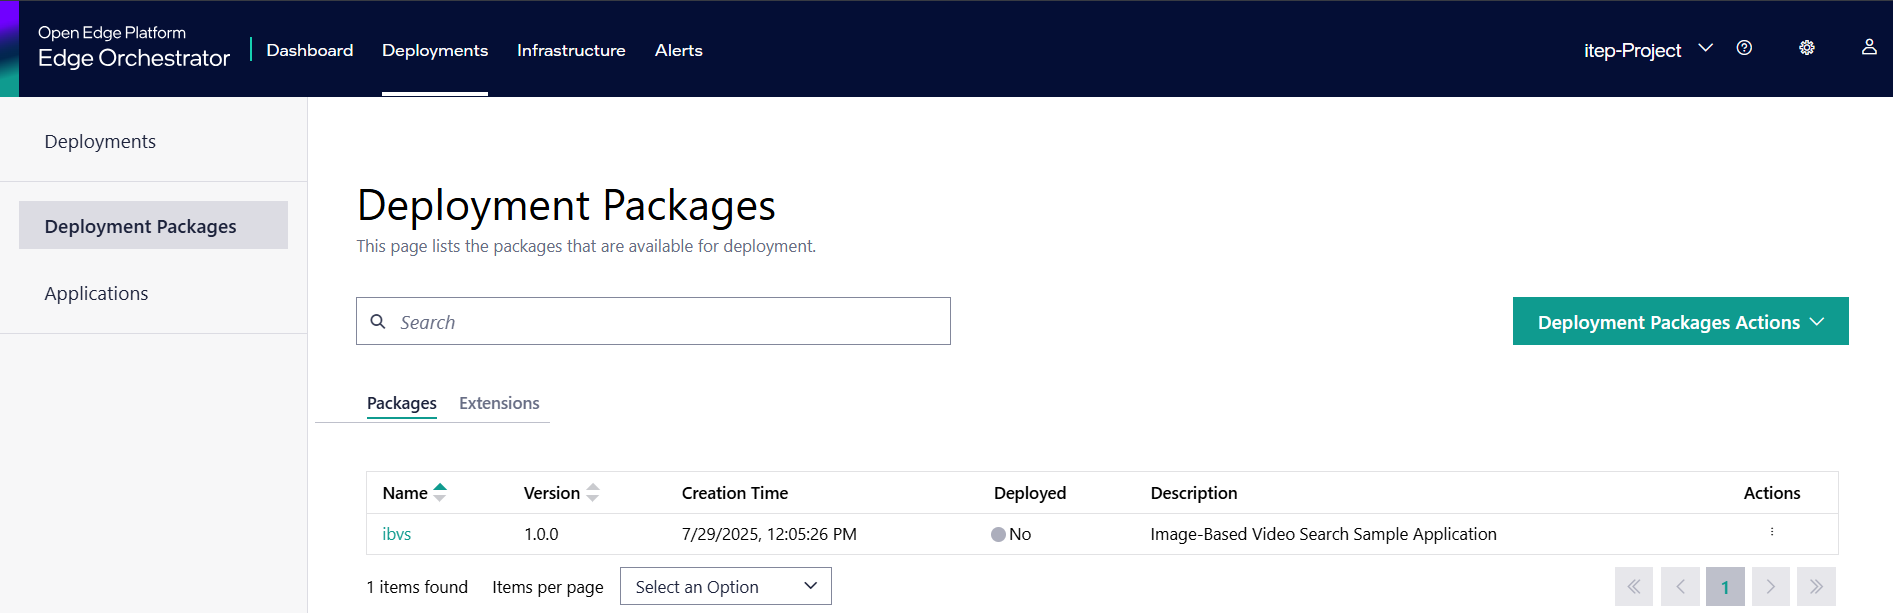The height and width of the screenshot is (613, 1893).
Task: Click the Edge Orchestrator logo
Action: (133, 46)
